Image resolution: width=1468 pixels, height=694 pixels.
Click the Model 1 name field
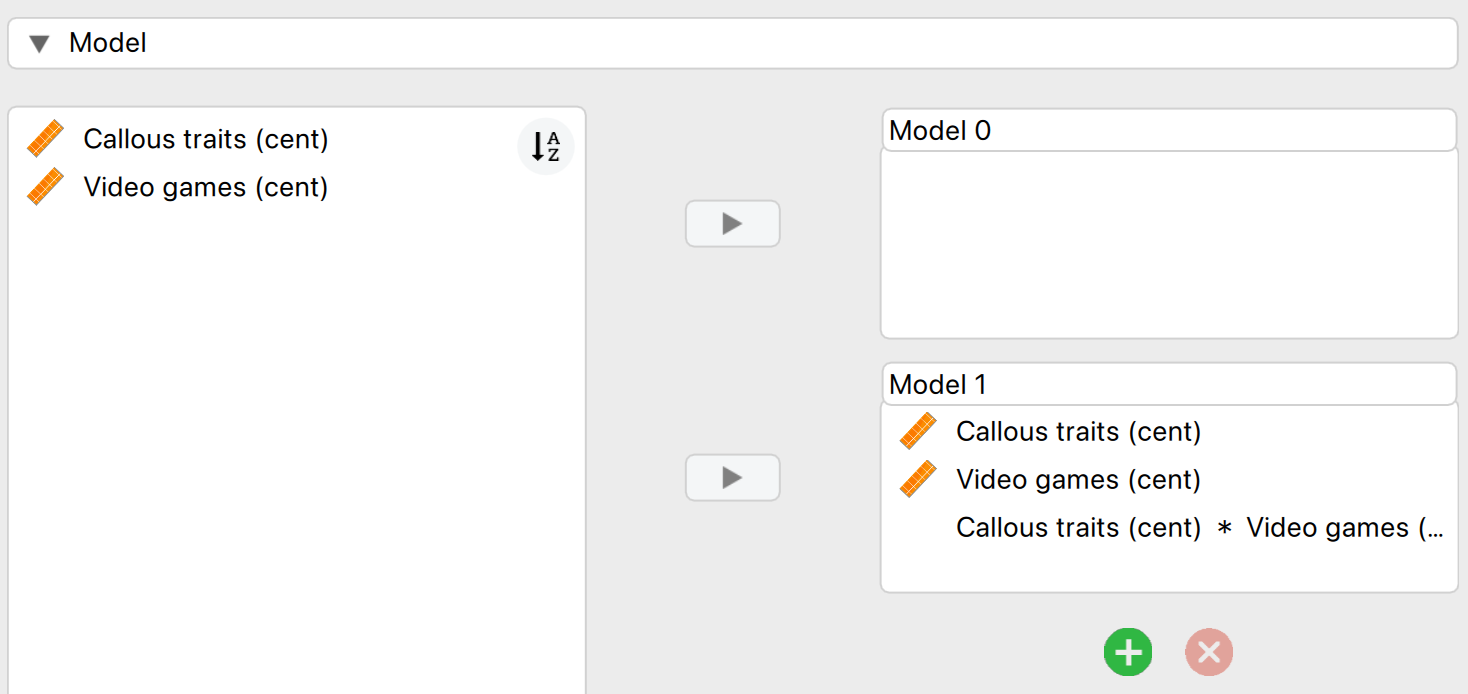[x=1169, y=384]
